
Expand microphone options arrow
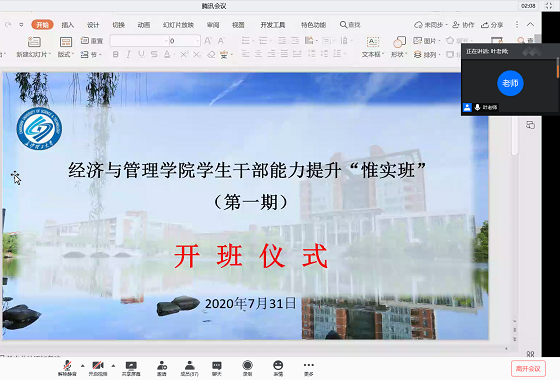(x=82, y=366)
